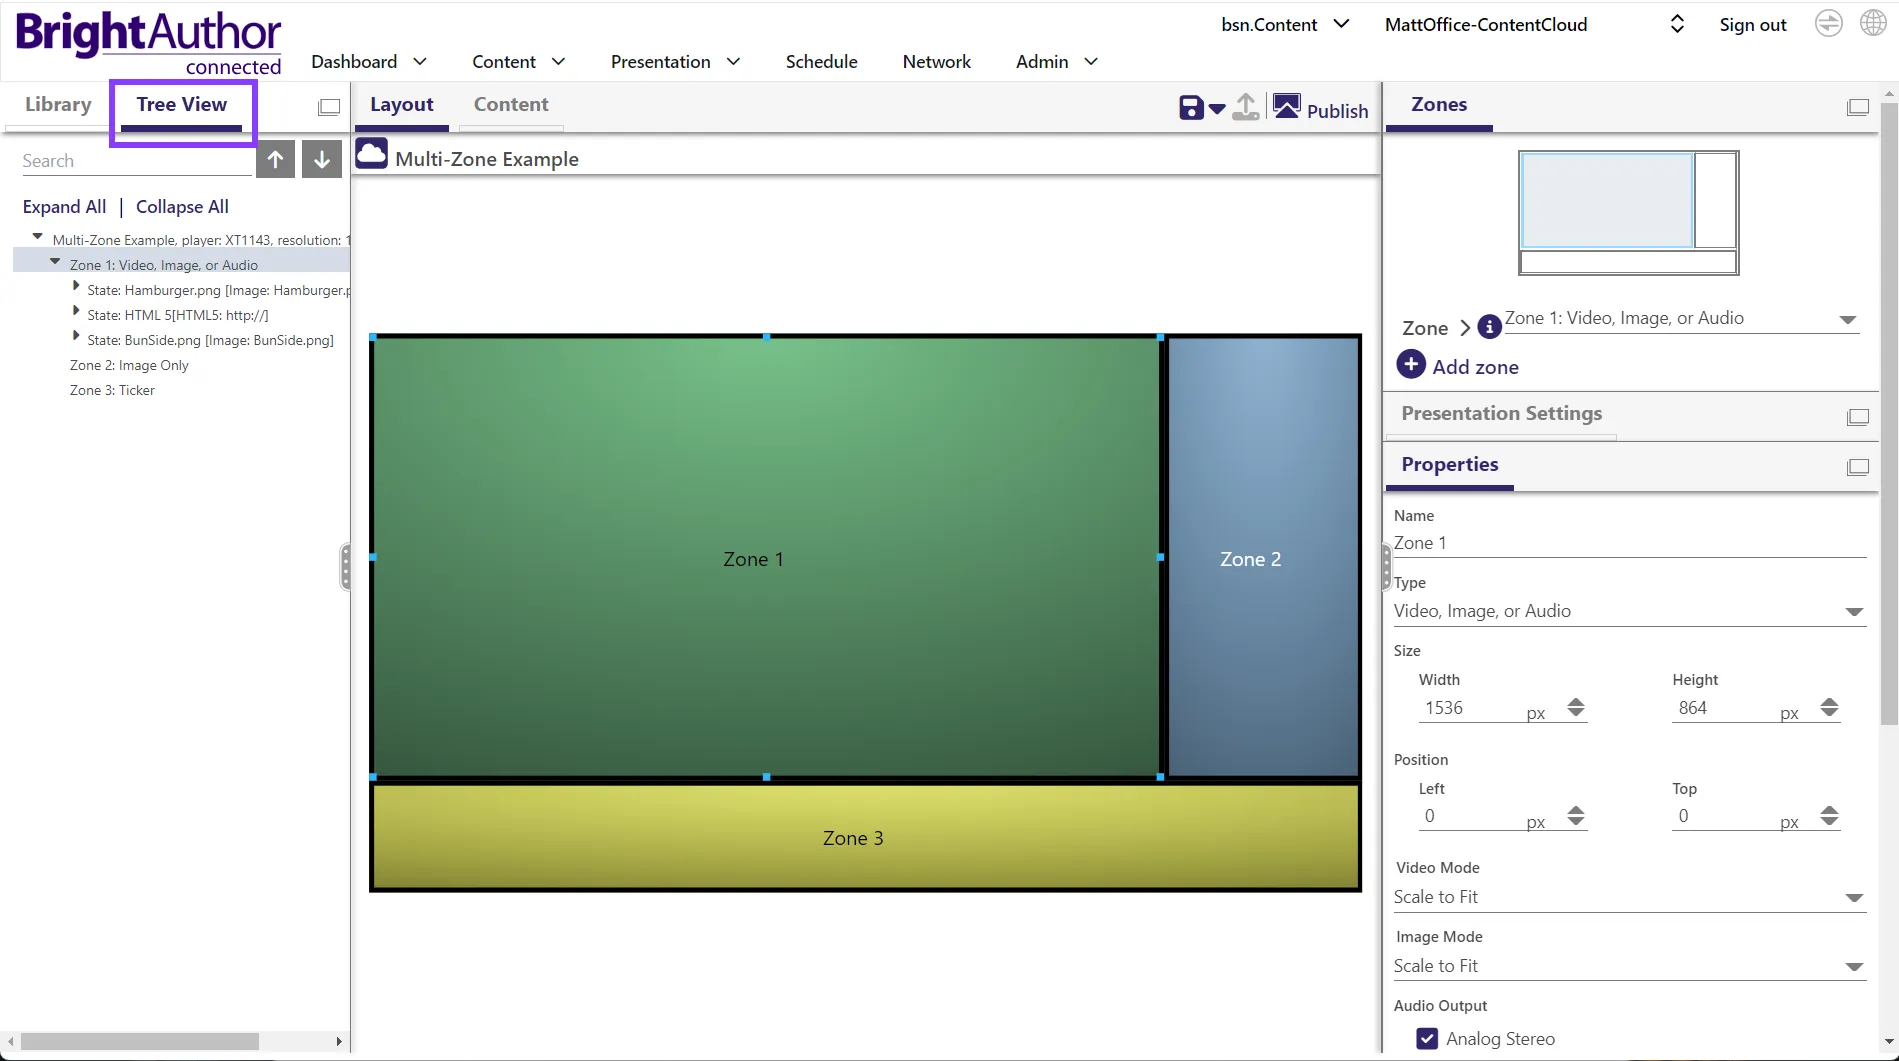Click the tree Search field
1899x1061 pixels.
coord(135,161)
